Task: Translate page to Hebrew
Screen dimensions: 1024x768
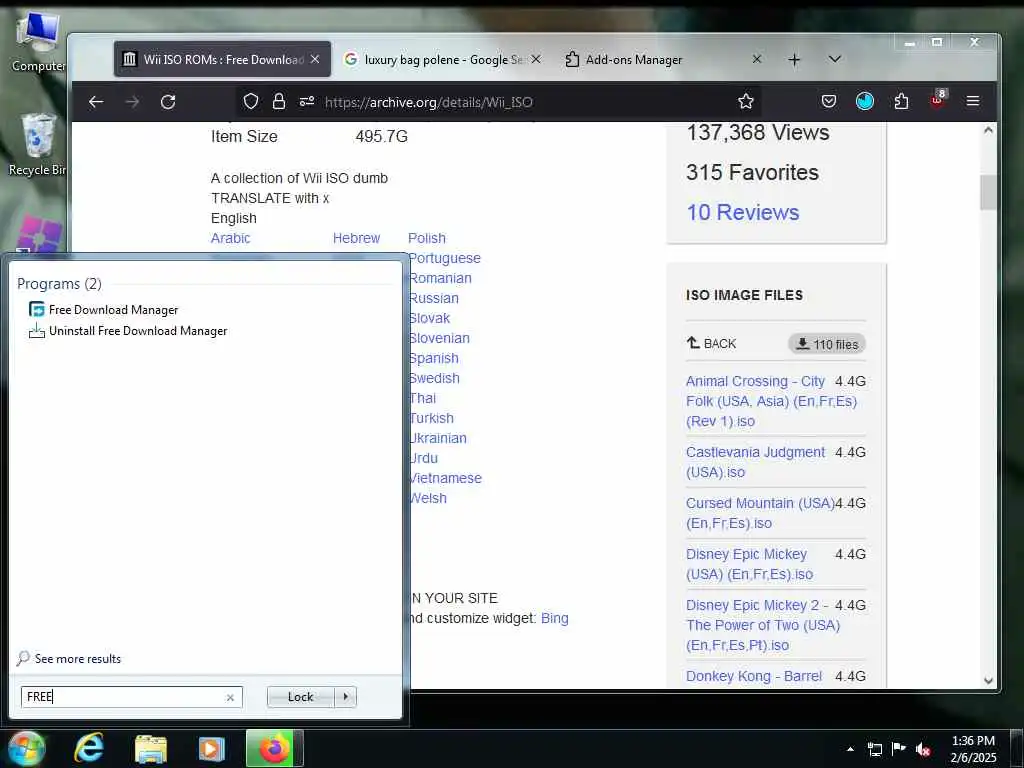Action: (356, 238)
